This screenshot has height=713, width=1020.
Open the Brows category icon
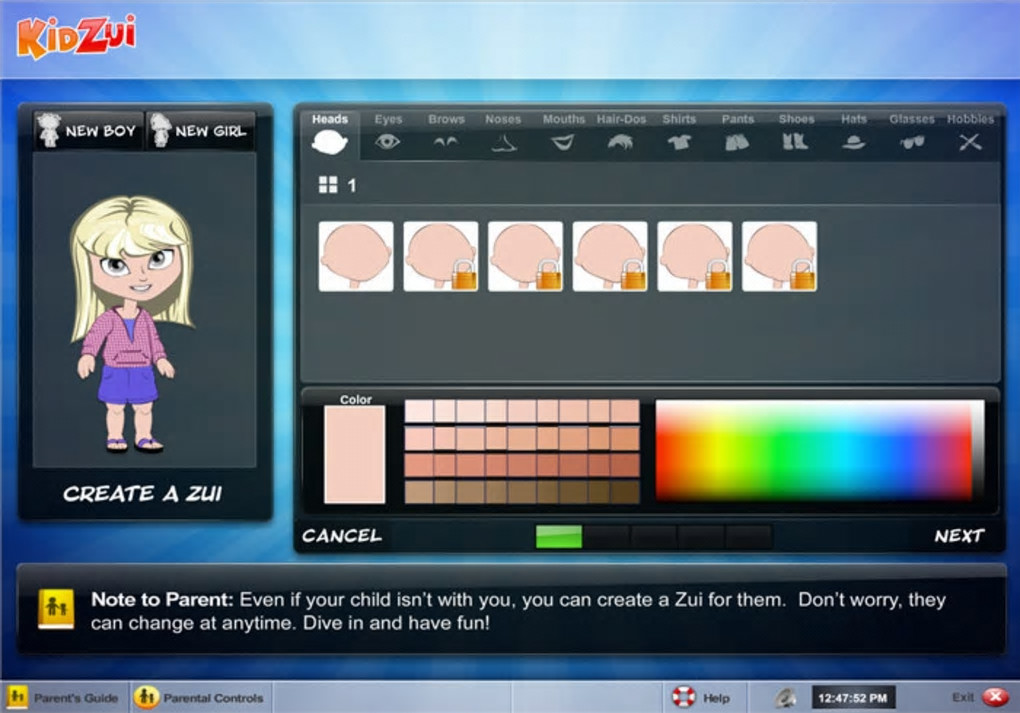(446, 141)
